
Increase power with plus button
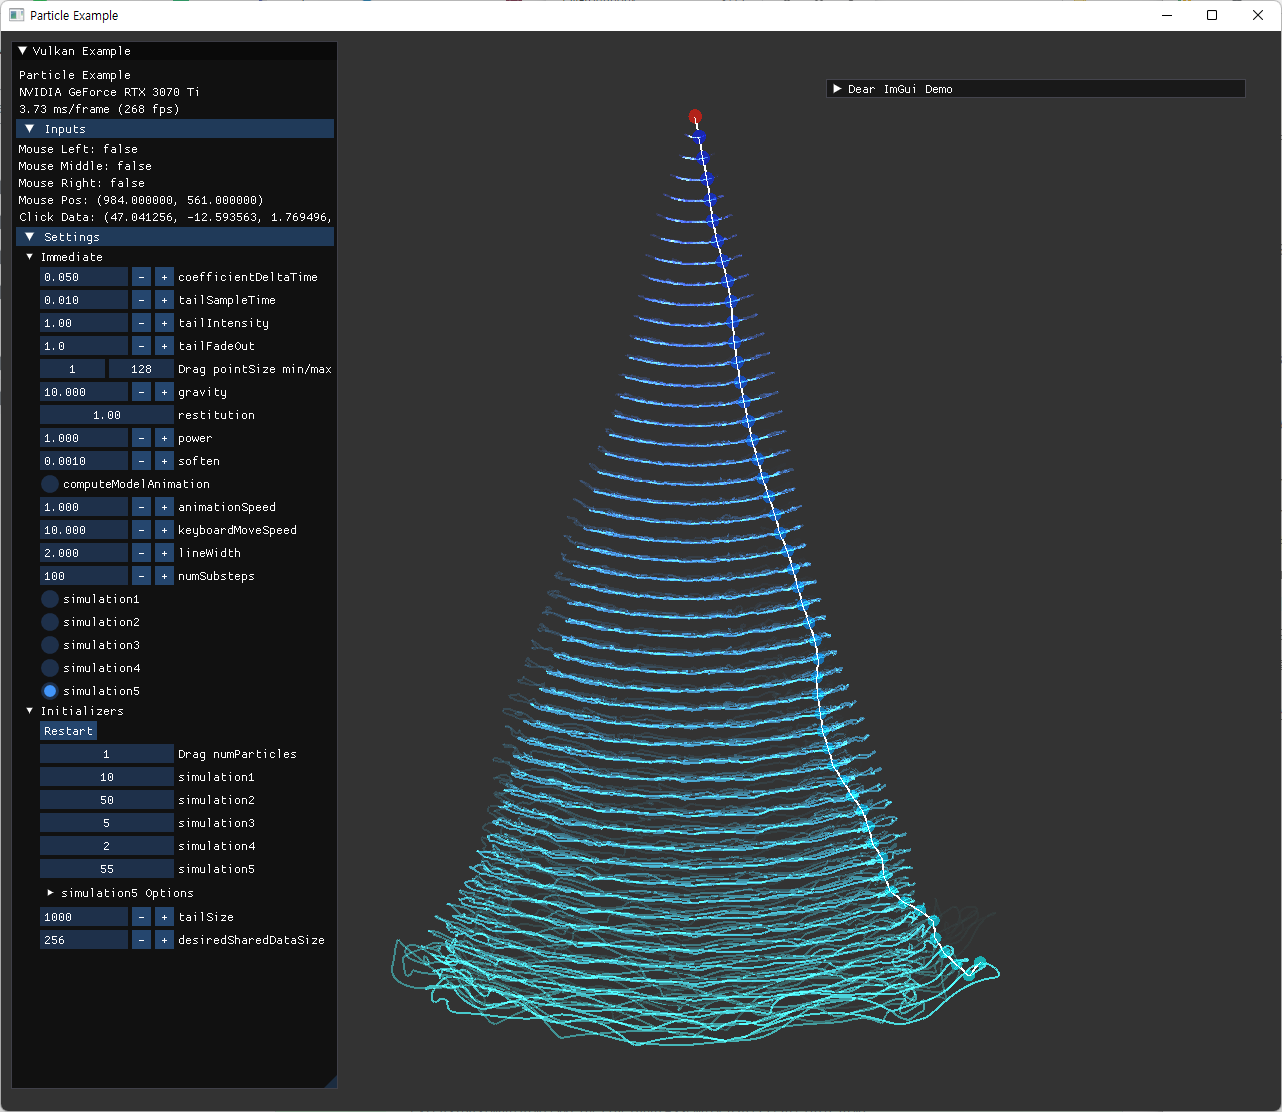(x=164, y=438)
